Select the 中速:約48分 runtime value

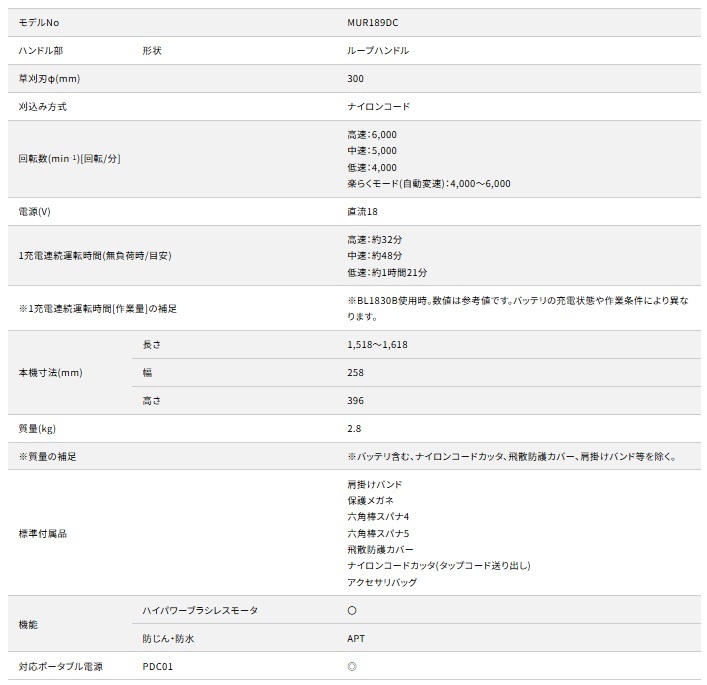point(375,256)
